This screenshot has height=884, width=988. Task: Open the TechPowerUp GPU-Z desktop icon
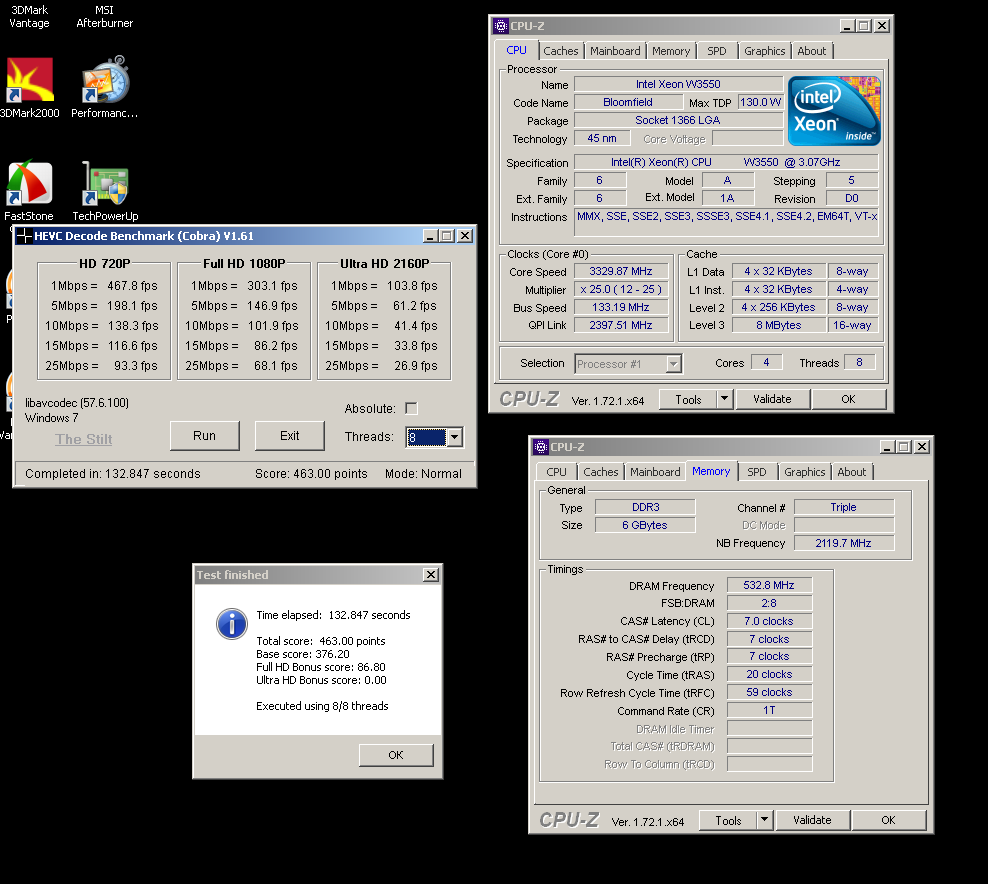[x=105, y=183]
